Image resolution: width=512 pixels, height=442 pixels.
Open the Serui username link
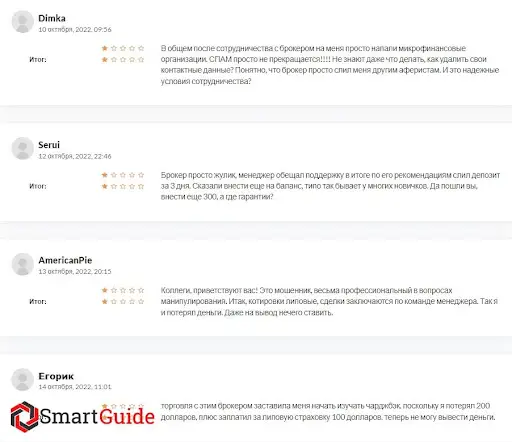click(49, 145)
